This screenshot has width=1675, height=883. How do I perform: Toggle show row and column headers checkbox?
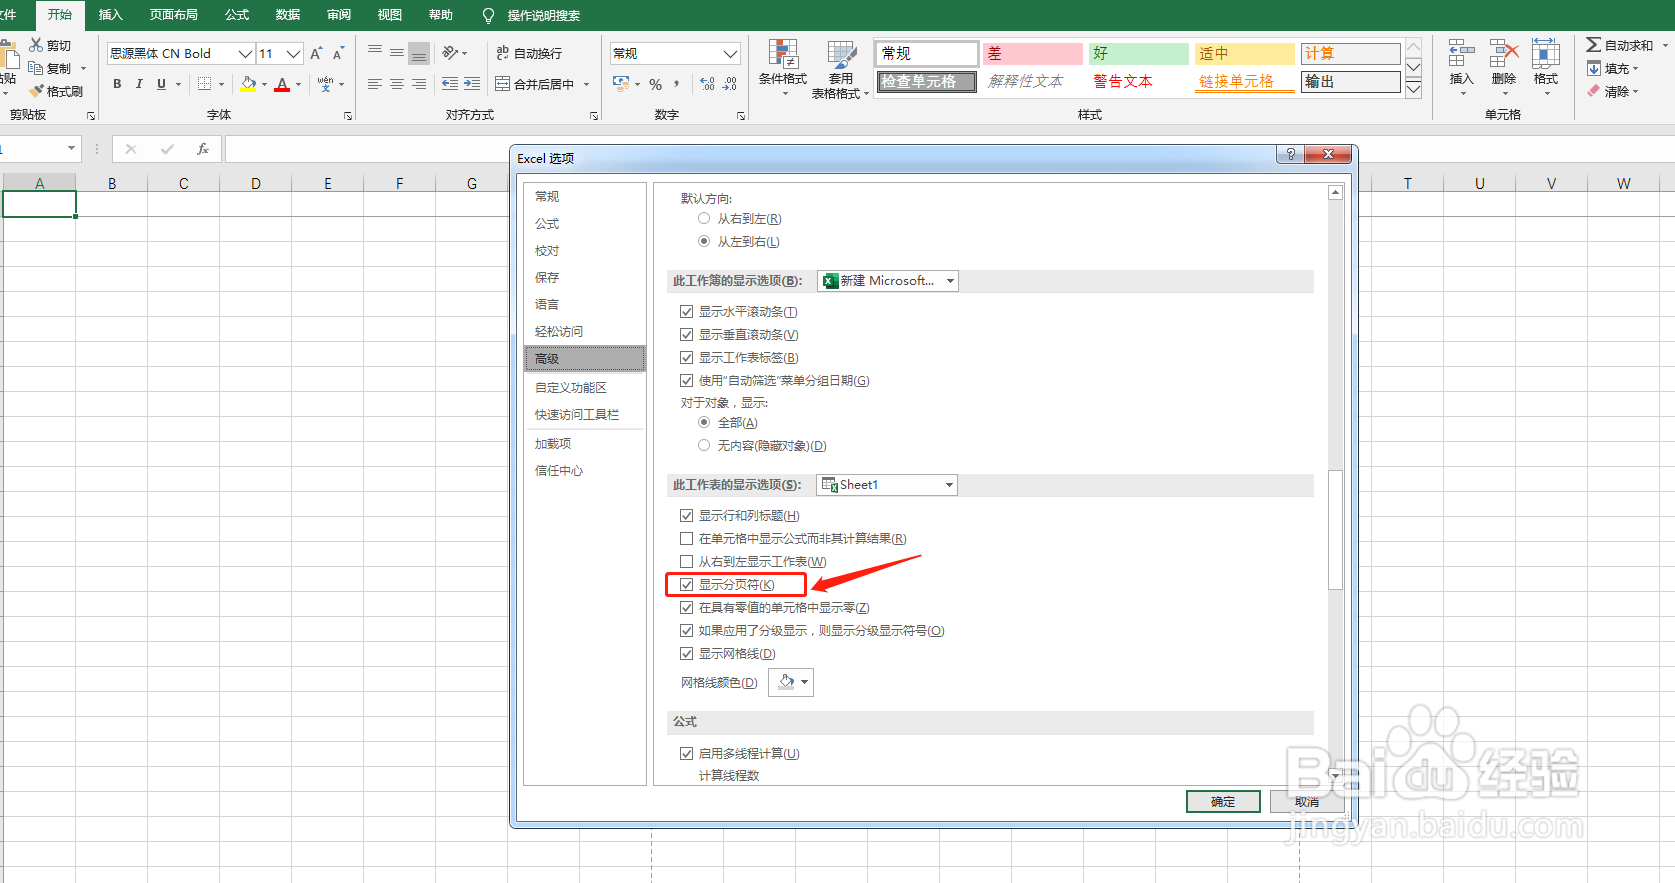[687, 515]
